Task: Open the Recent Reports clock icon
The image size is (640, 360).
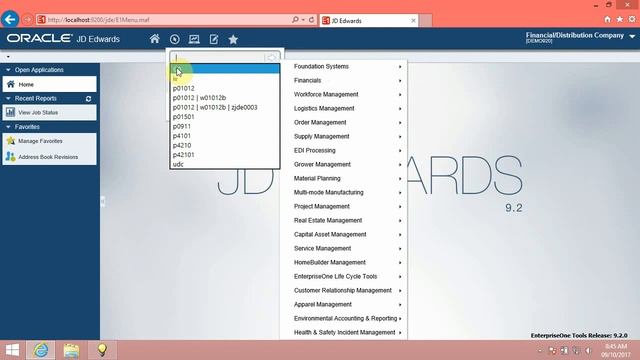Action: click(175, 39)
